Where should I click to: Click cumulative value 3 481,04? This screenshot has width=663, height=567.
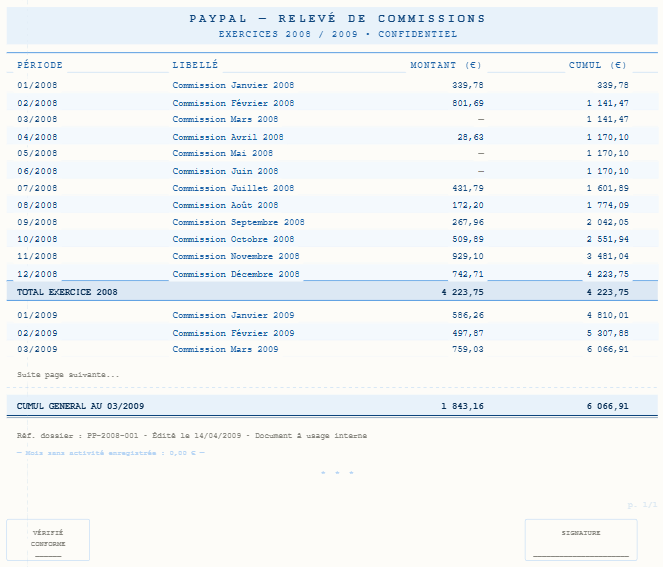point(608,256)
